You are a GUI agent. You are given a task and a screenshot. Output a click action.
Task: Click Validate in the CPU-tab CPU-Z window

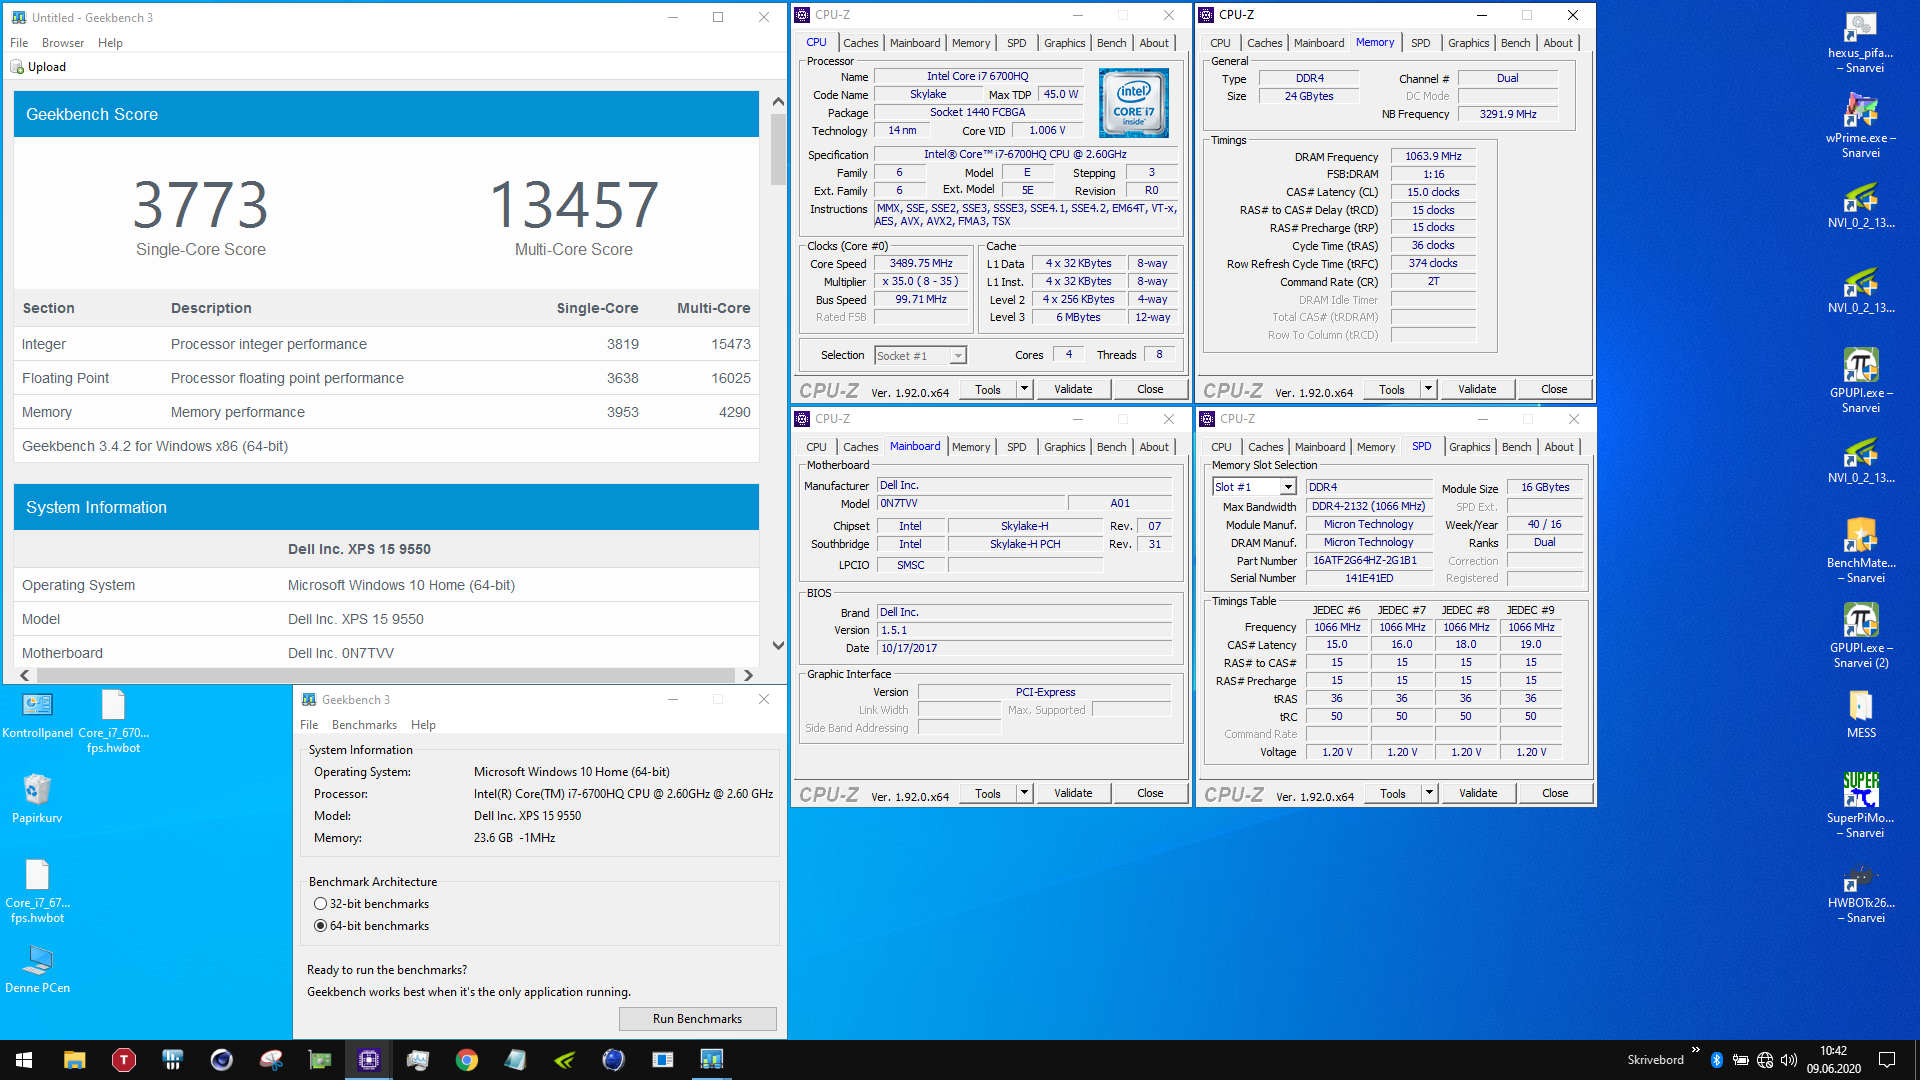click(x=1073, y=389)
